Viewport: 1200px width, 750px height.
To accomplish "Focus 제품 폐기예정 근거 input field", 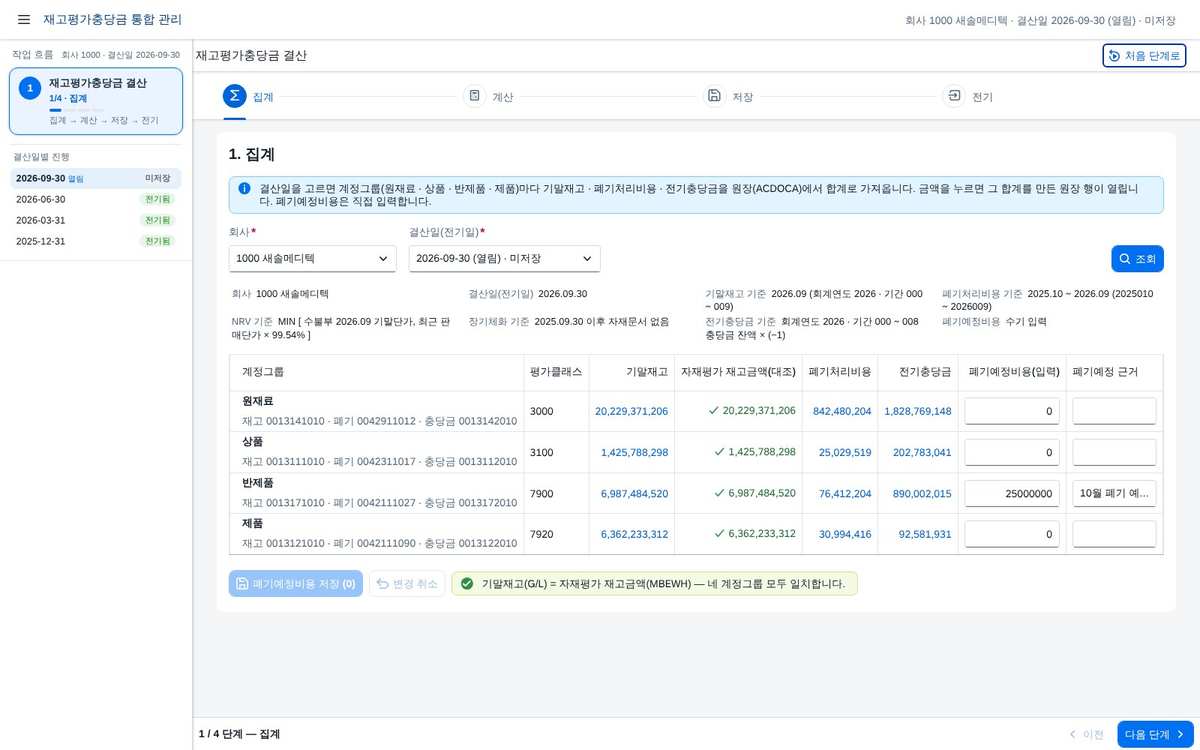I will (1114, 534).
